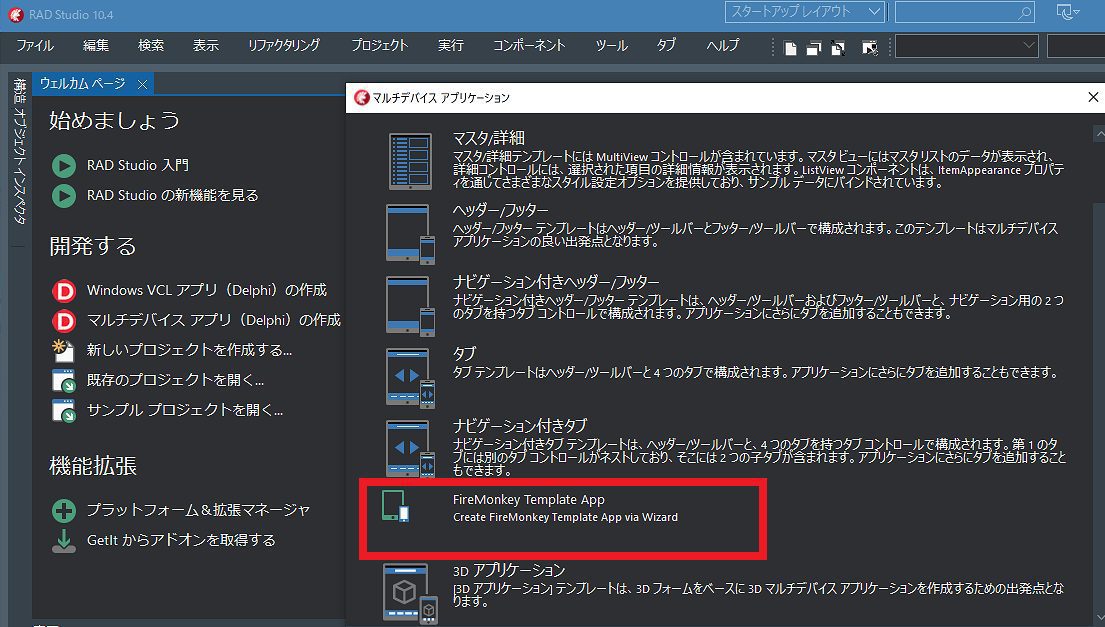Close the マルチデバイス アプリケーション dialog
The width and height of the screenshot is (1105, 627).
[1093, 97]
